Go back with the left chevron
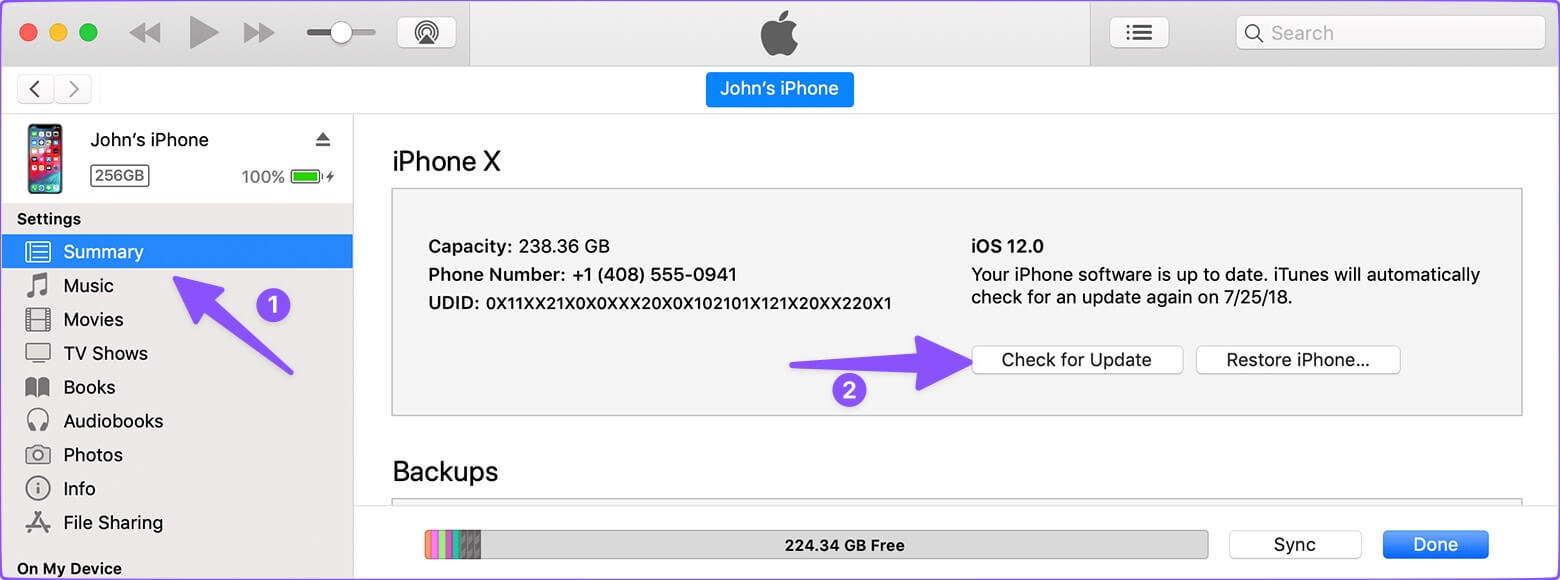1560x580 pixels. [x=35, y=89]
